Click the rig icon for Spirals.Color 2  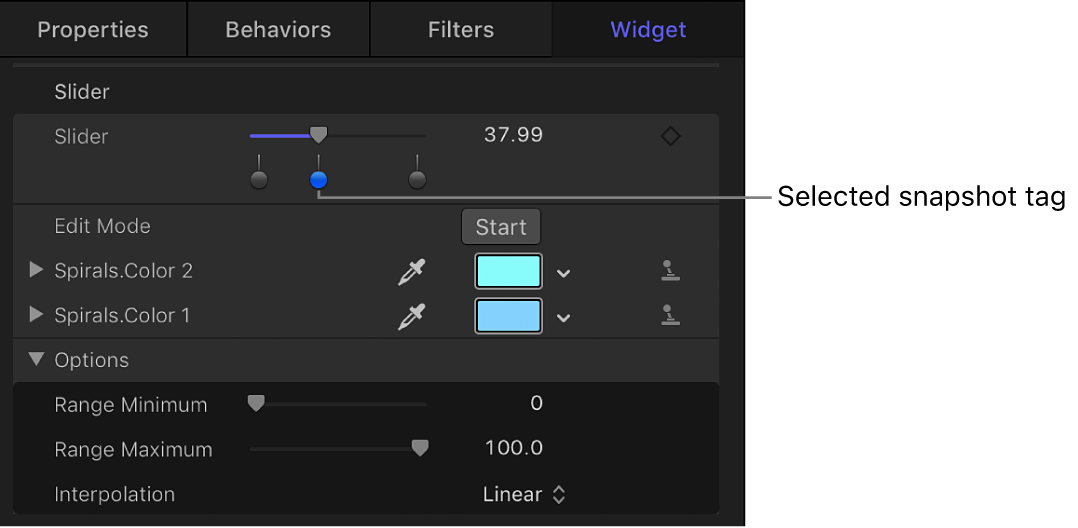click(x=670, y=271)
